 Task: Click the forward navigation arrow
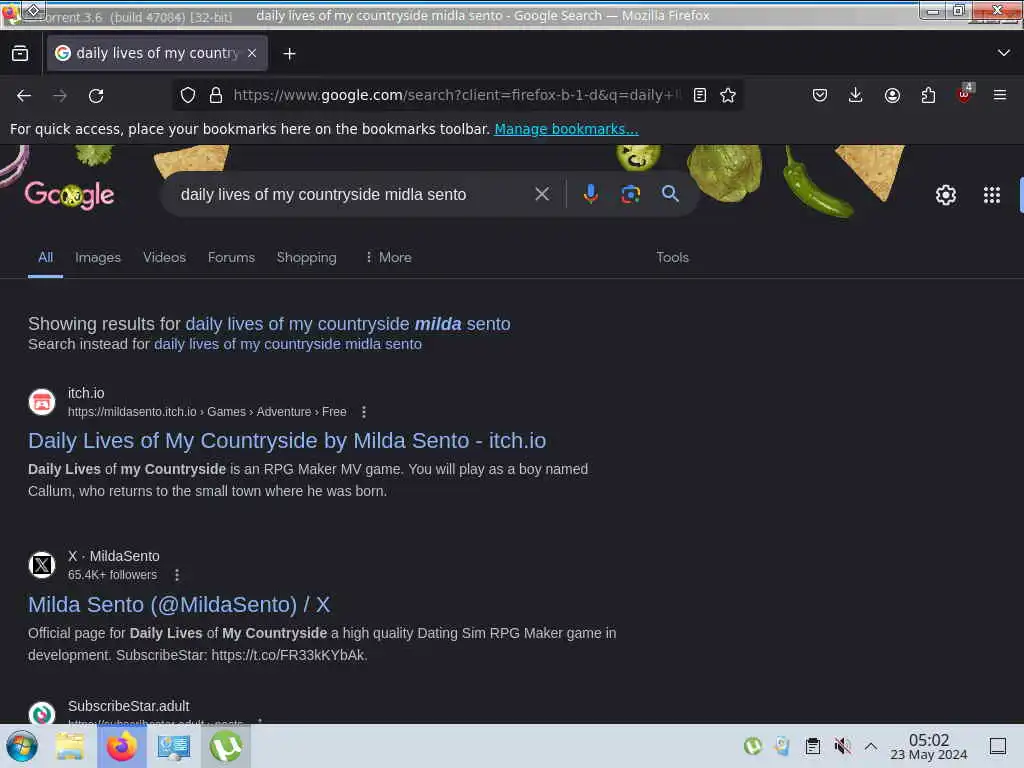60,95
